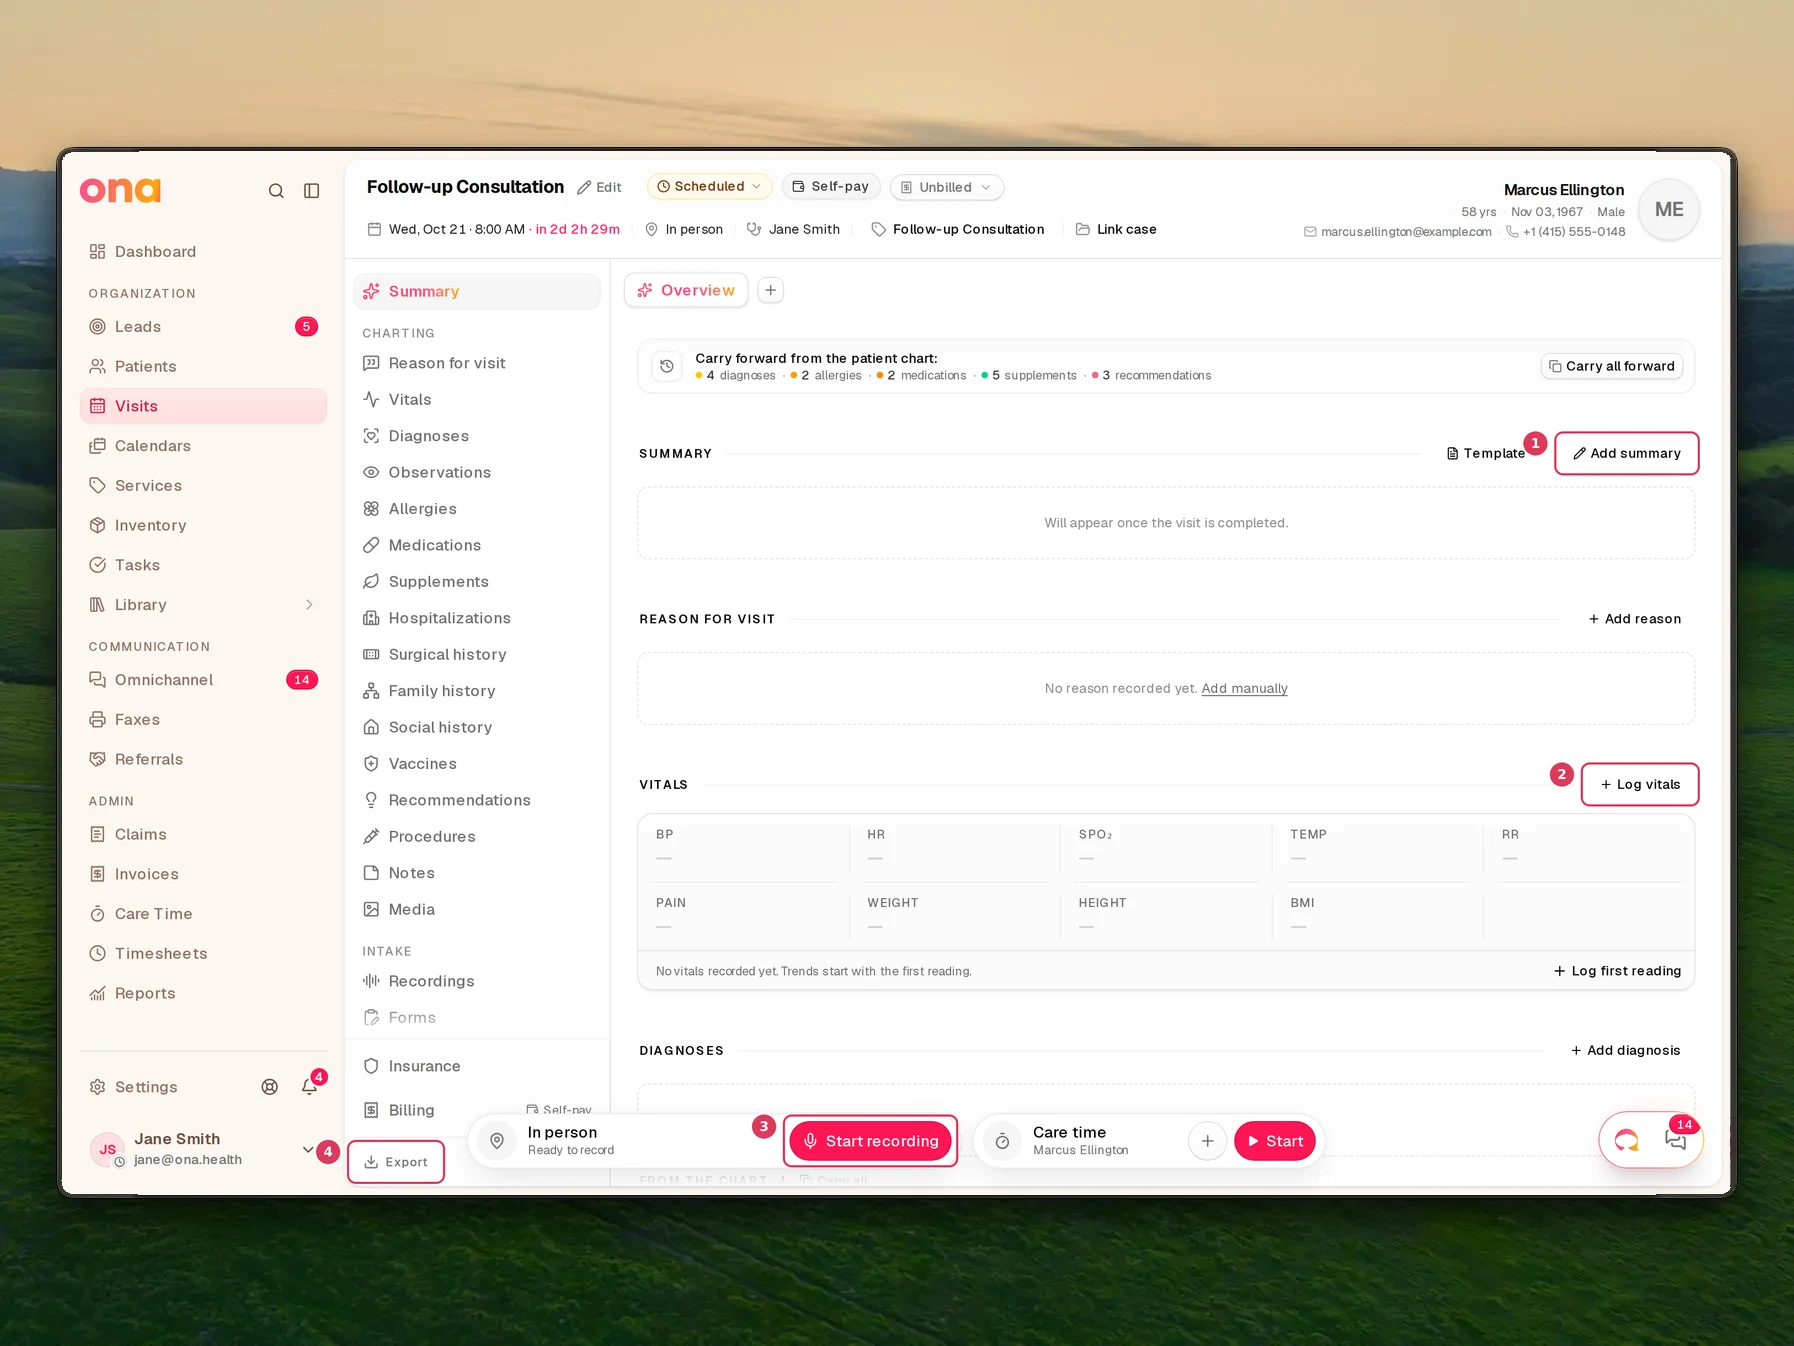Choose a summary Template
The image size is (1794, 1346).
click(x=1486, y=453)
